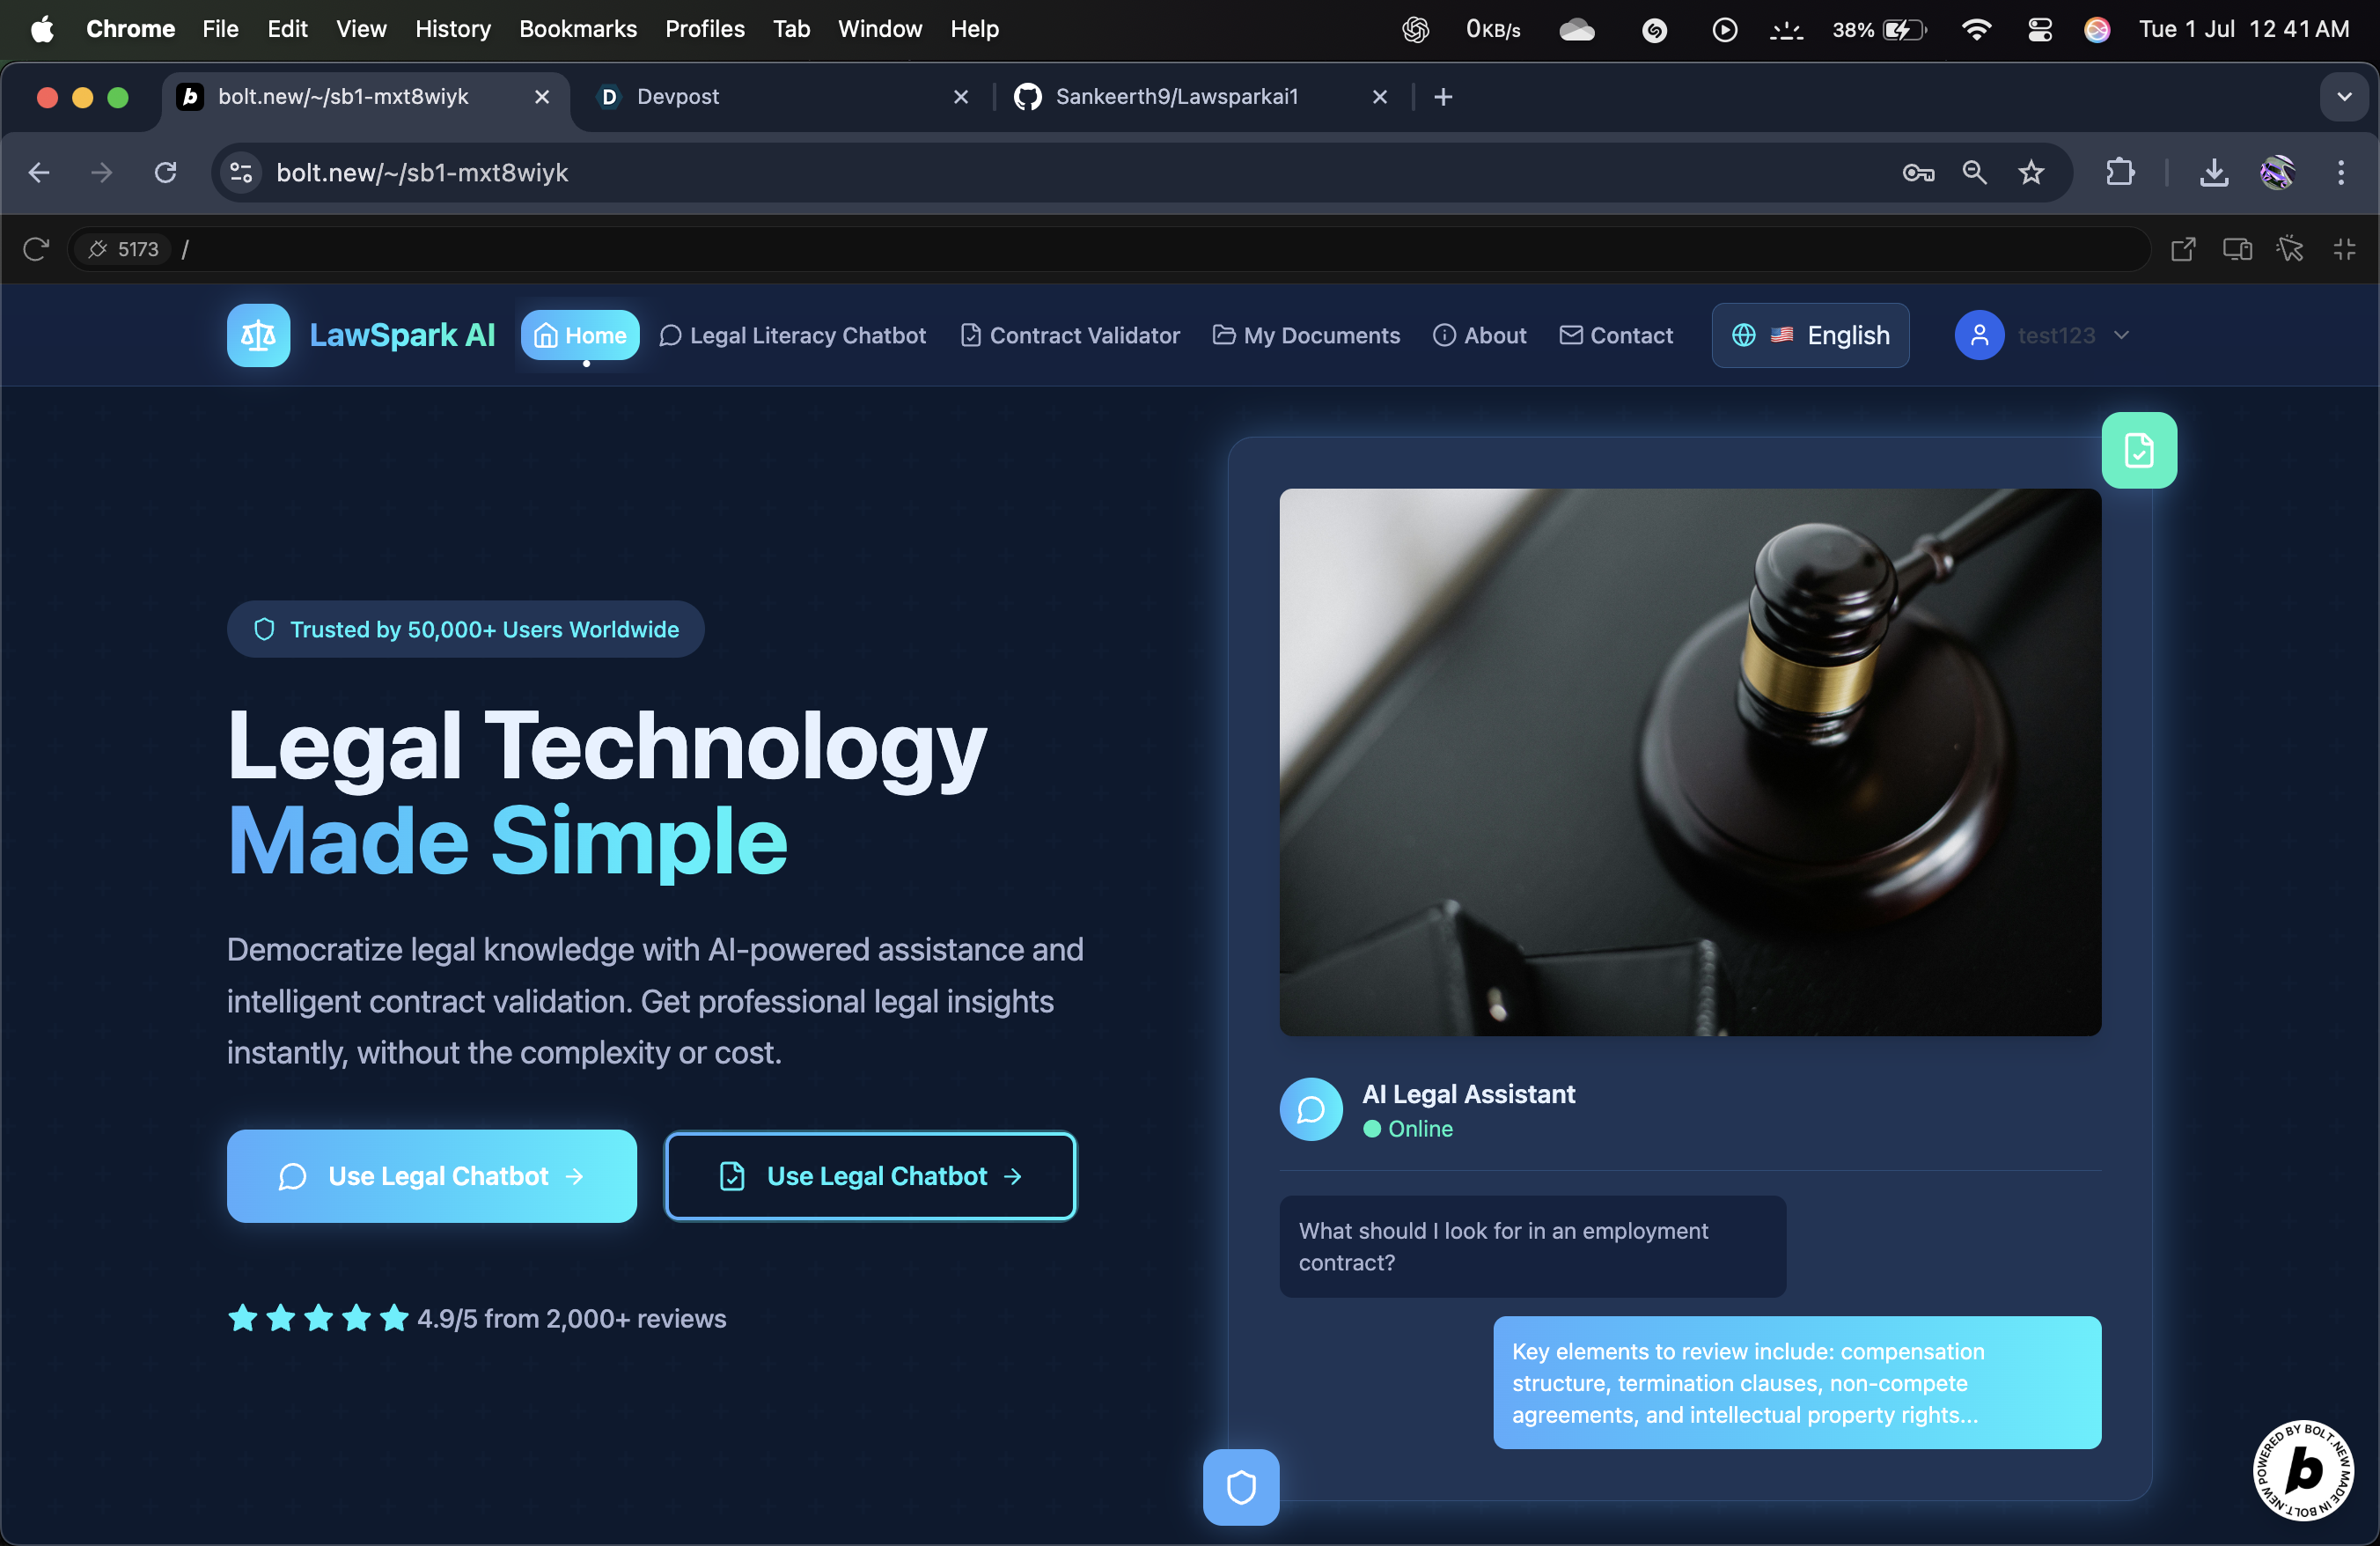Viewport: 2380px width, 1546px height.
Task: Reload the bolt preview pane
Action: pyautogui.click(x=36, y=250)
